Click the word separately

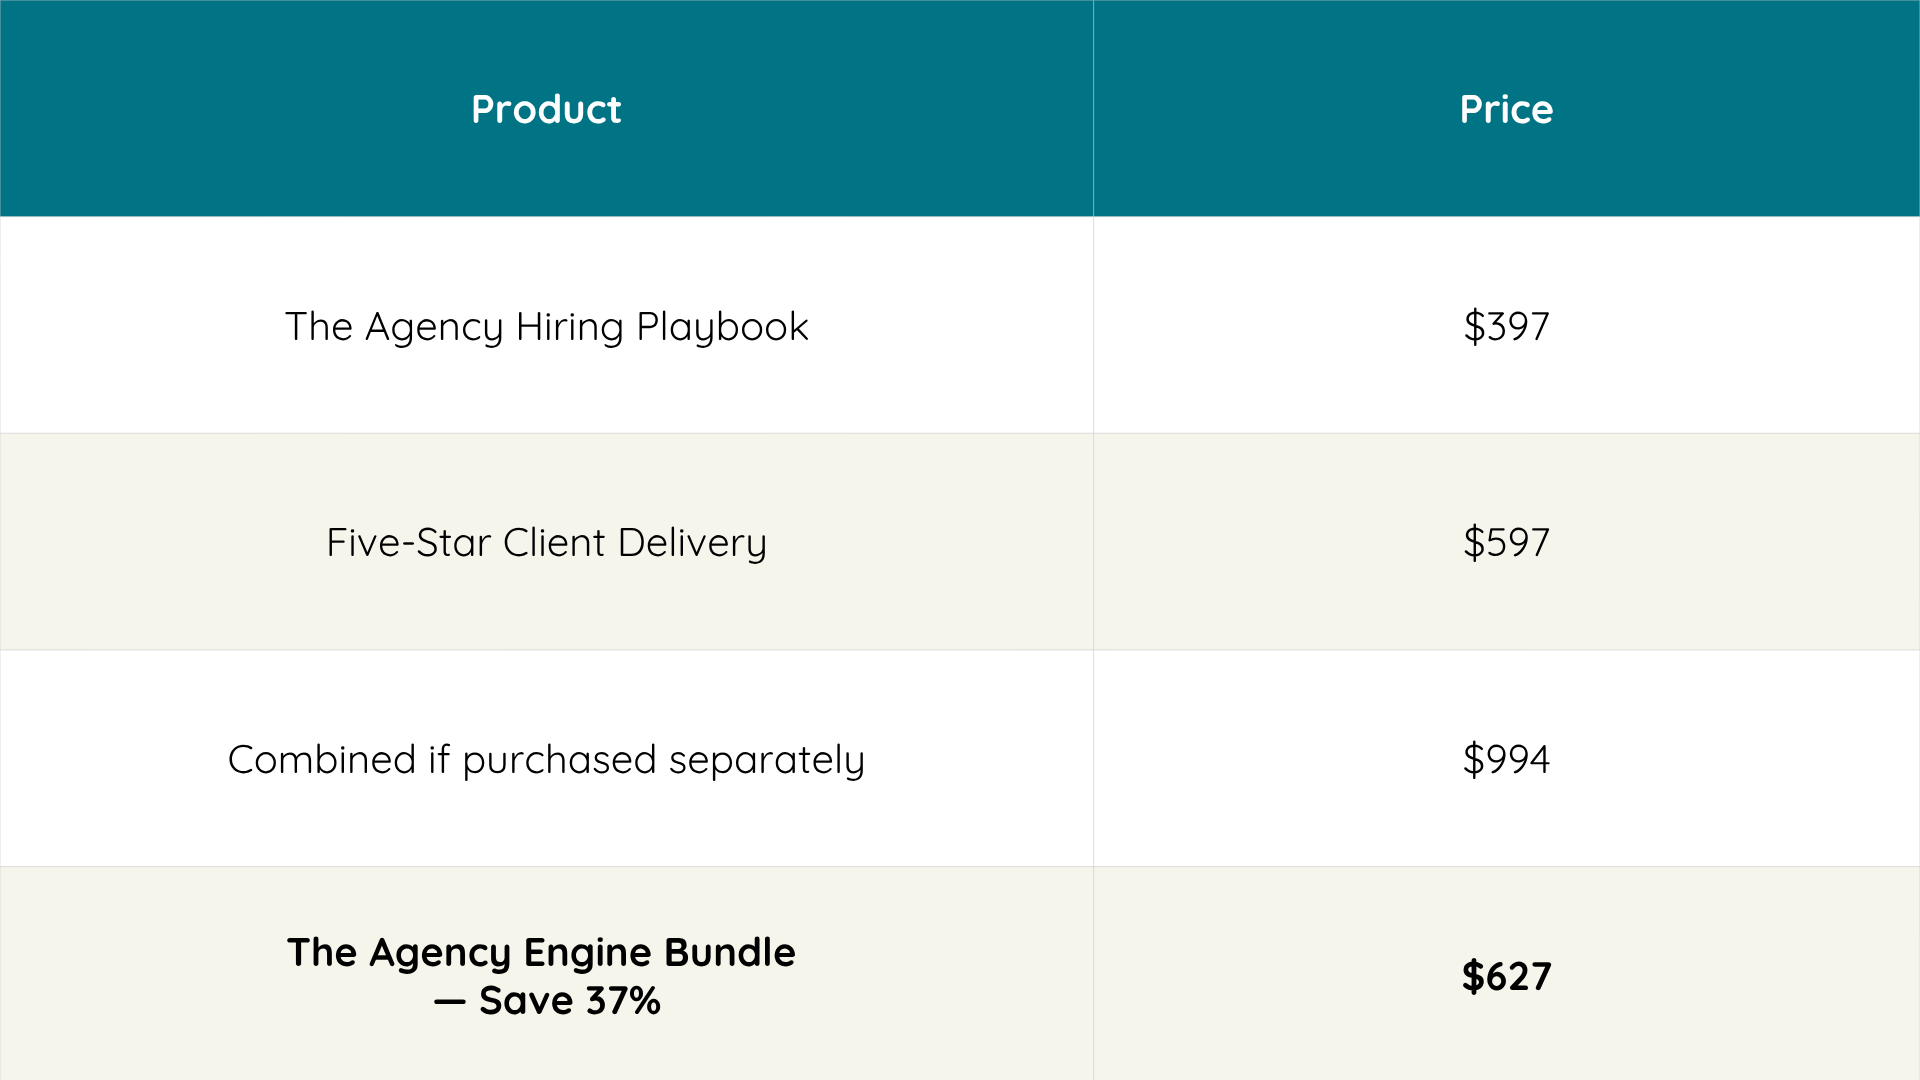click(766, 760)
